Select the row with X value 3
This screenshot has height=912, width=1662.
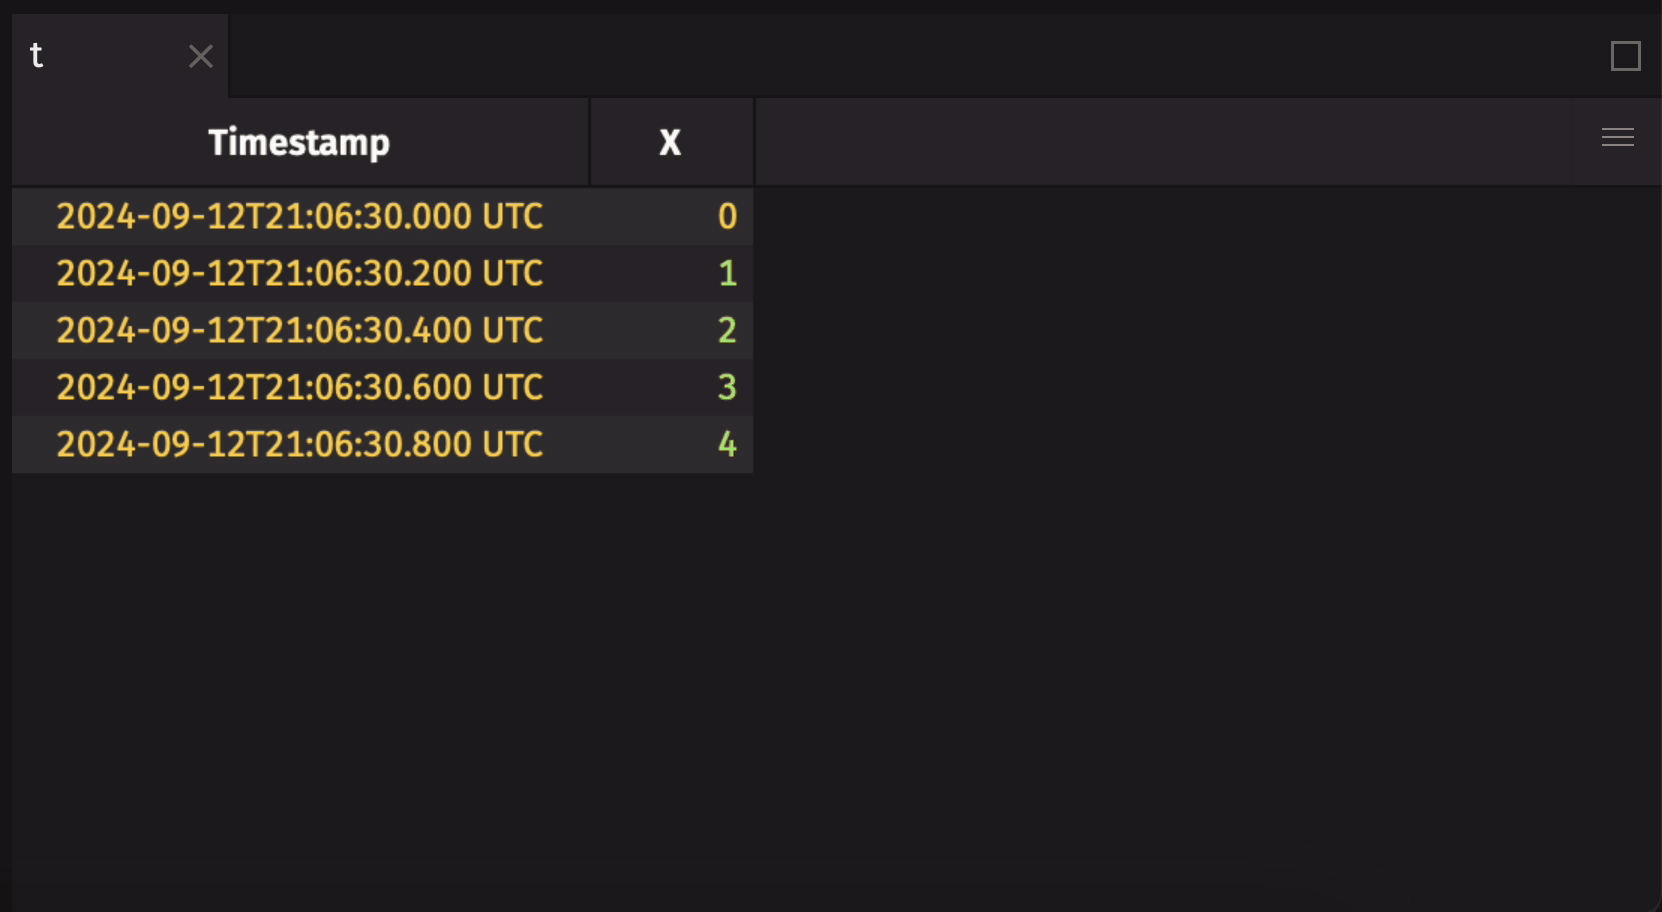(380, 387)
